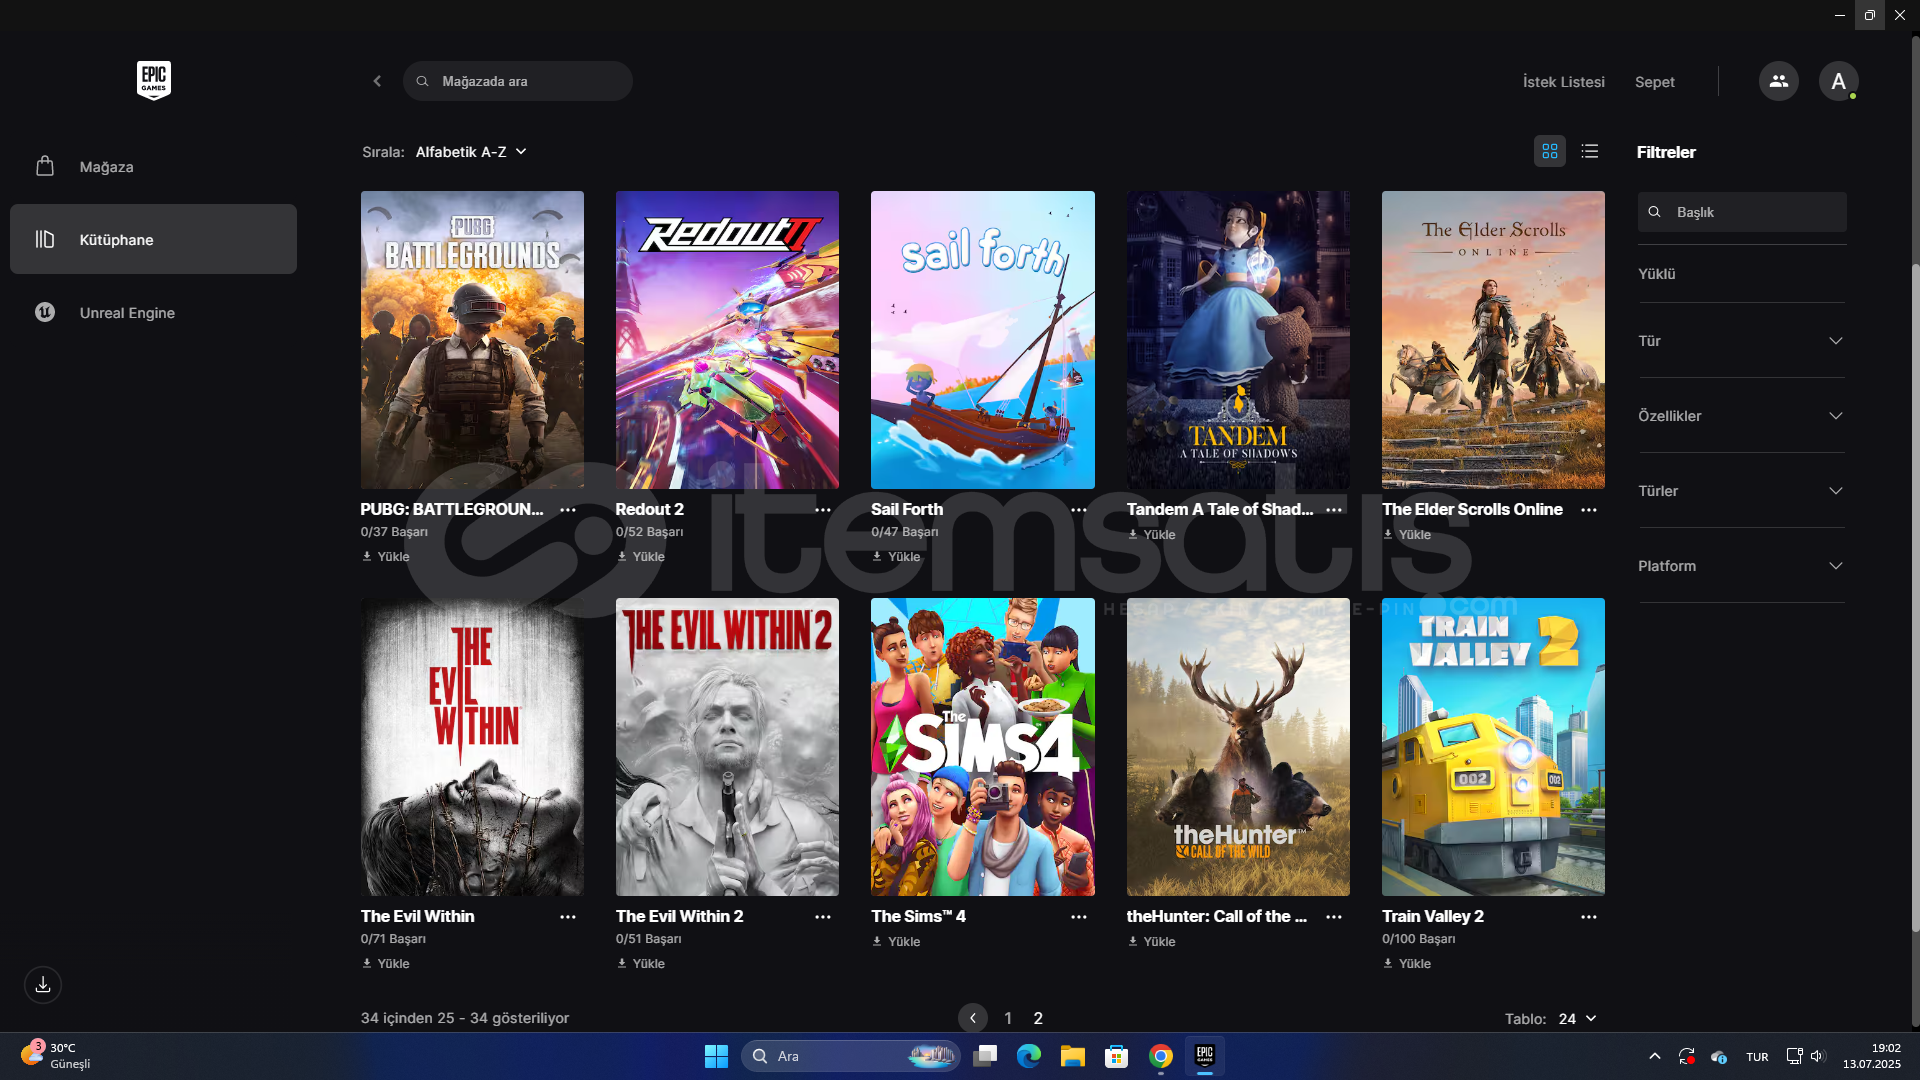Open Train Valley 2 cover thumbnail

1493,747
